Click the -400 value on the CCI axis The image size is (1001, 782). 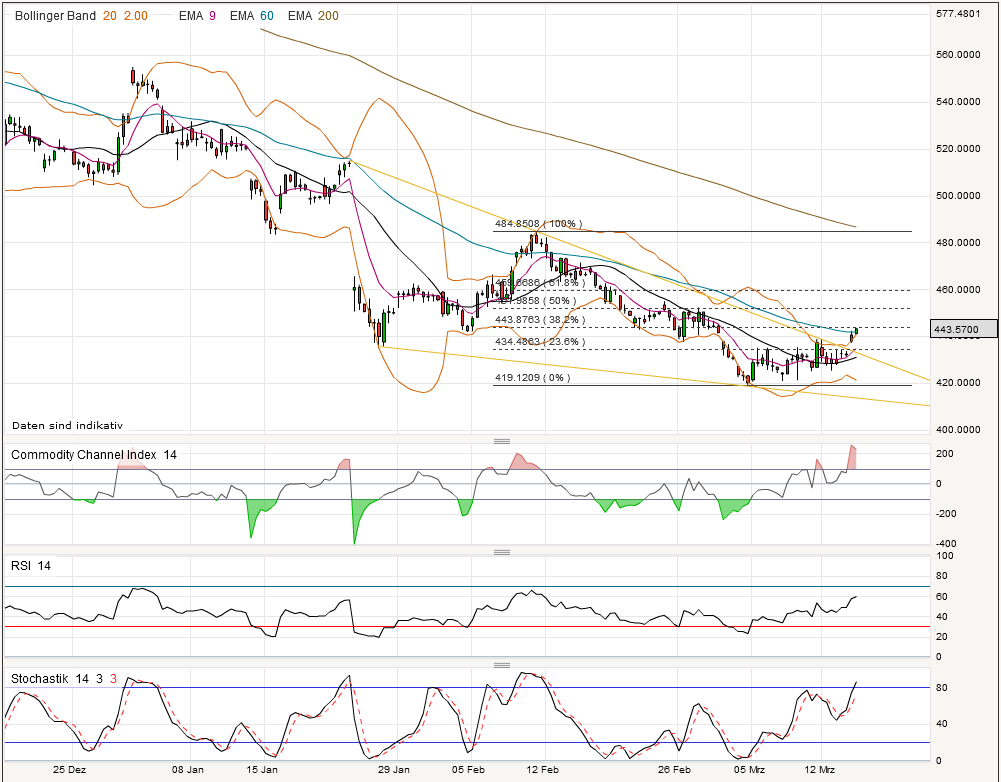pyautogui.click(x=945, y=544)
